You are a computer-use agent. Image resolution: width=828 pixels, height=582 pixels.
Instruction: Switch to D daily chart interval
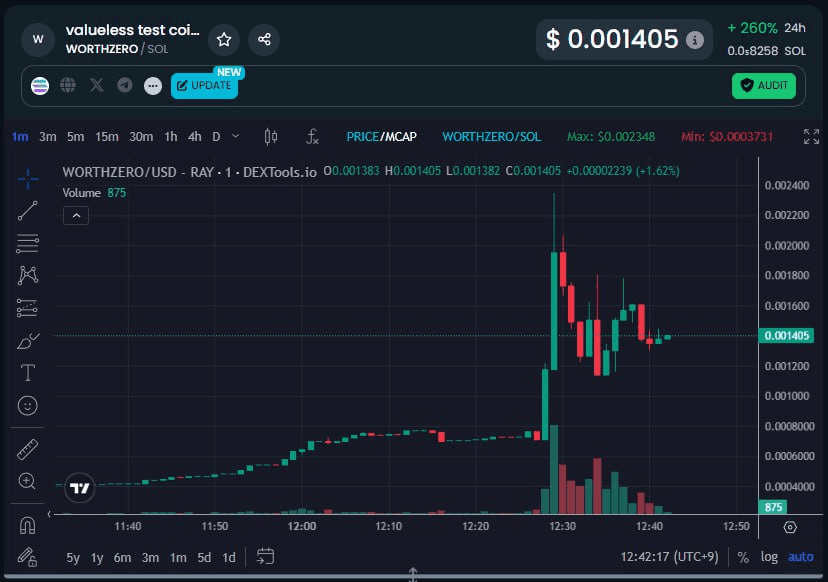tap(216, 137)
